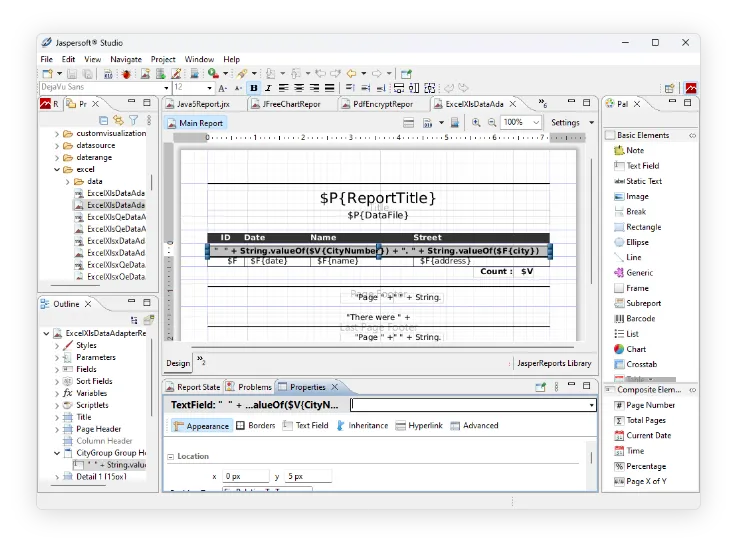Click the Ellipse shape tool

click(x=637, y=242)
